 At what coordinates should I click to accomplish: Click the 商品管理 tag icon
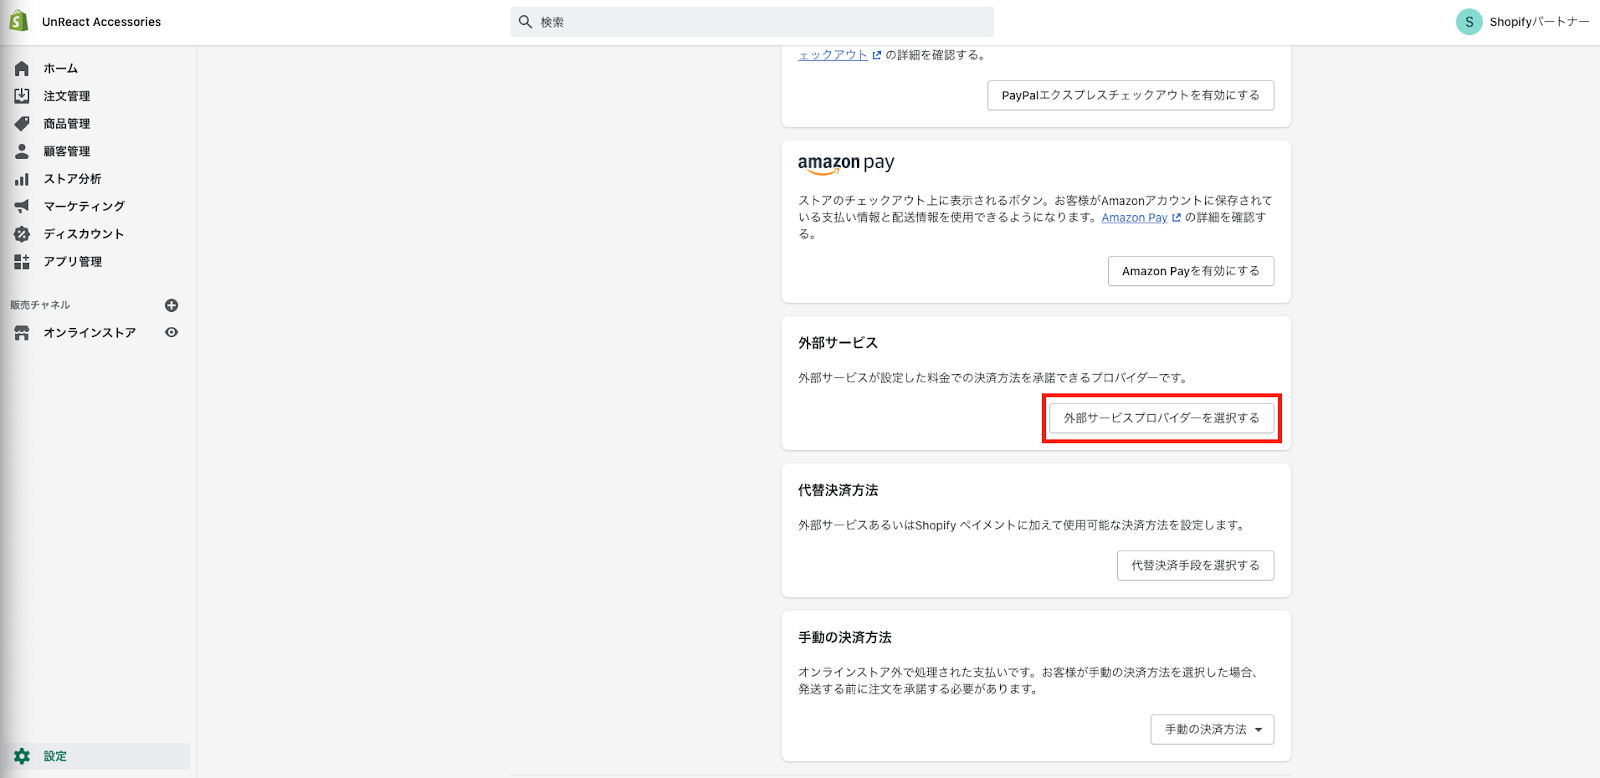22,124
